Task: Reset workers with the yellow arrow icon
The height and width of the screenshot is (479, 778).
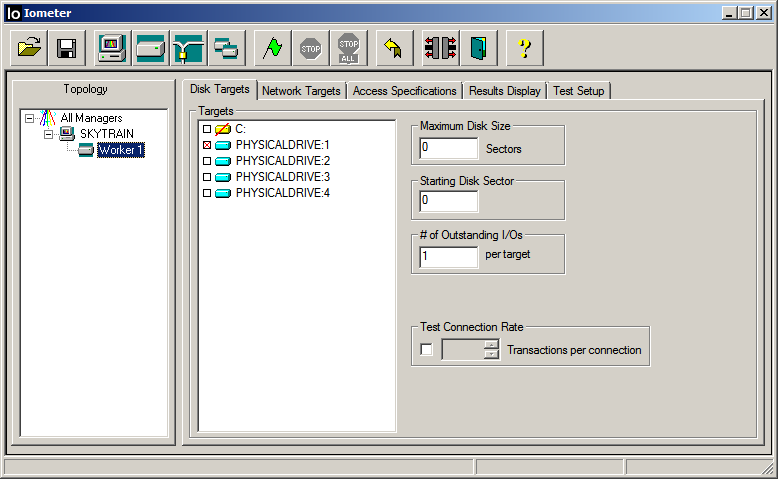Action: (x=394, y=48)
